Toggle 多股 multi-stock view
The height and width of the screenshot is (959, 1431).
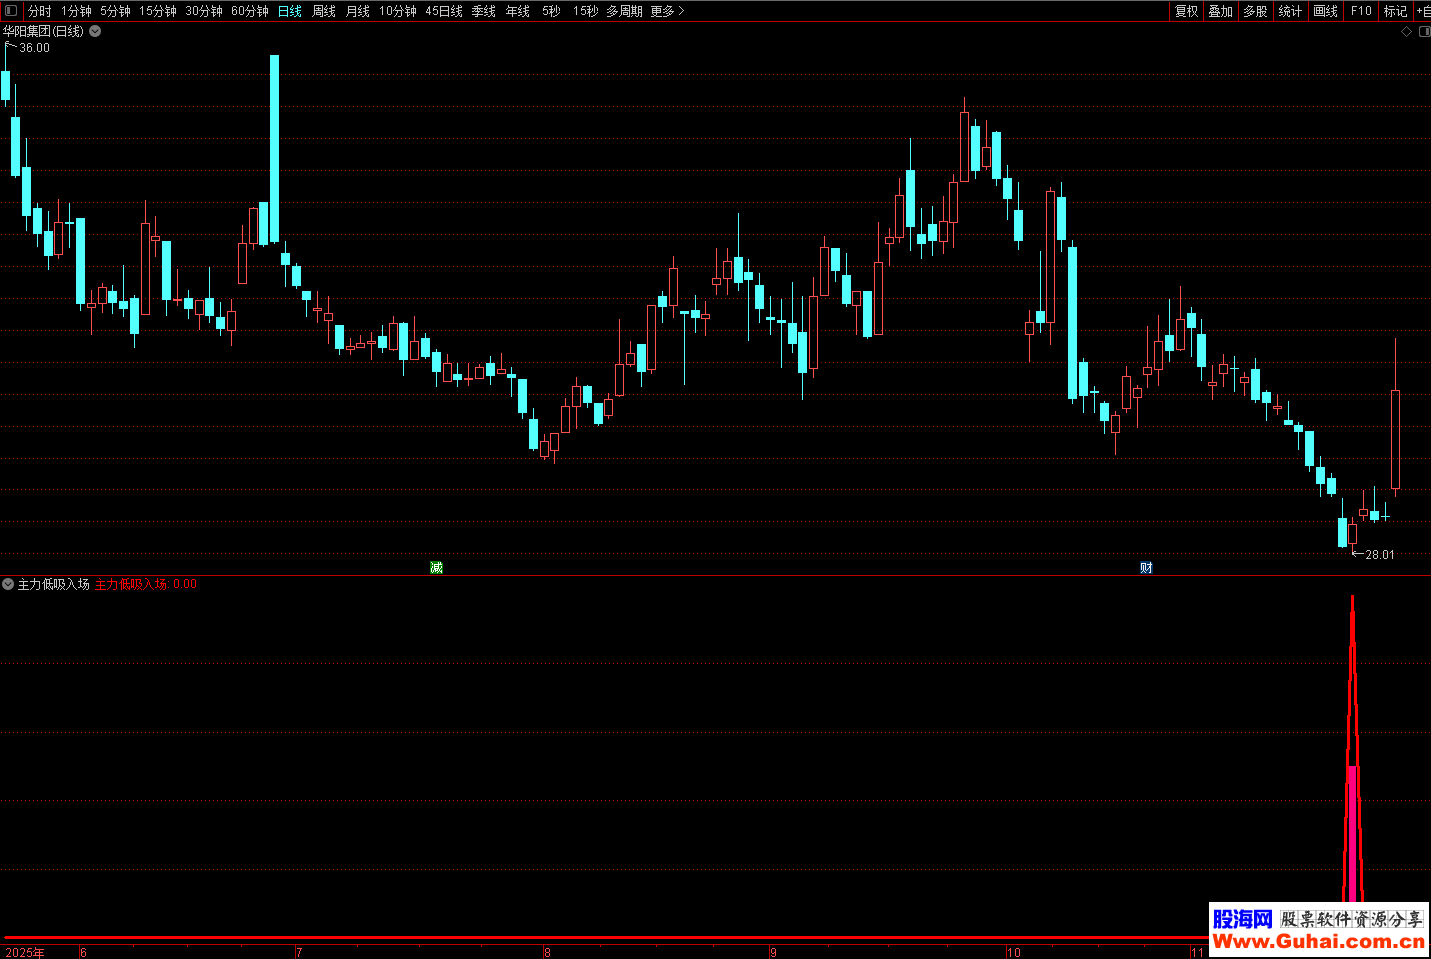tap(1255, 11)
